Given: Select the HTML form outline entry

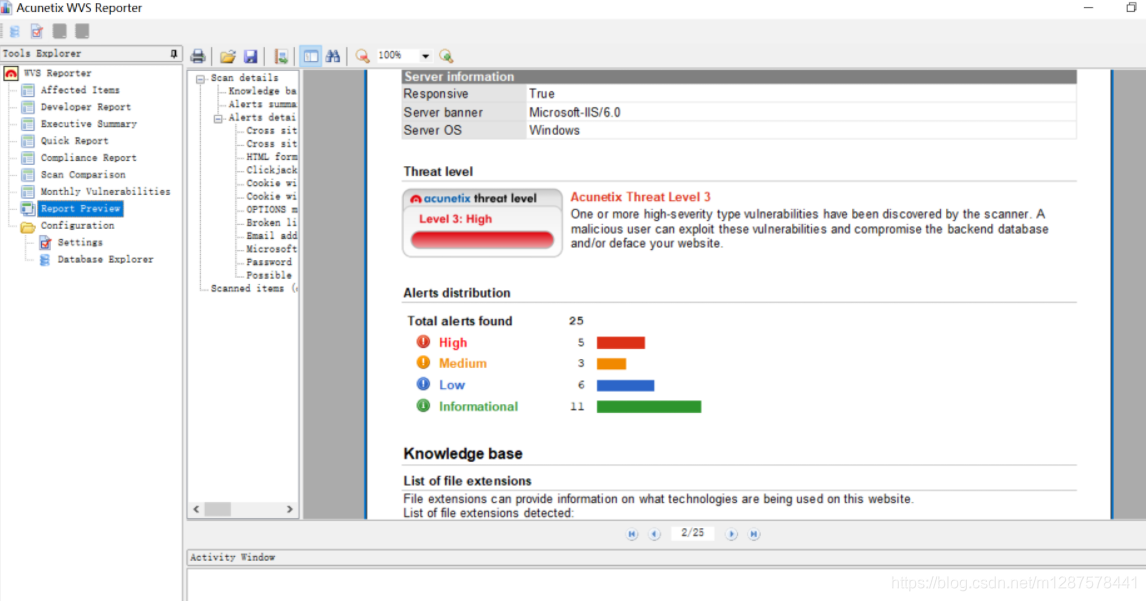Looking at the screenshot, I should point(272,156).
